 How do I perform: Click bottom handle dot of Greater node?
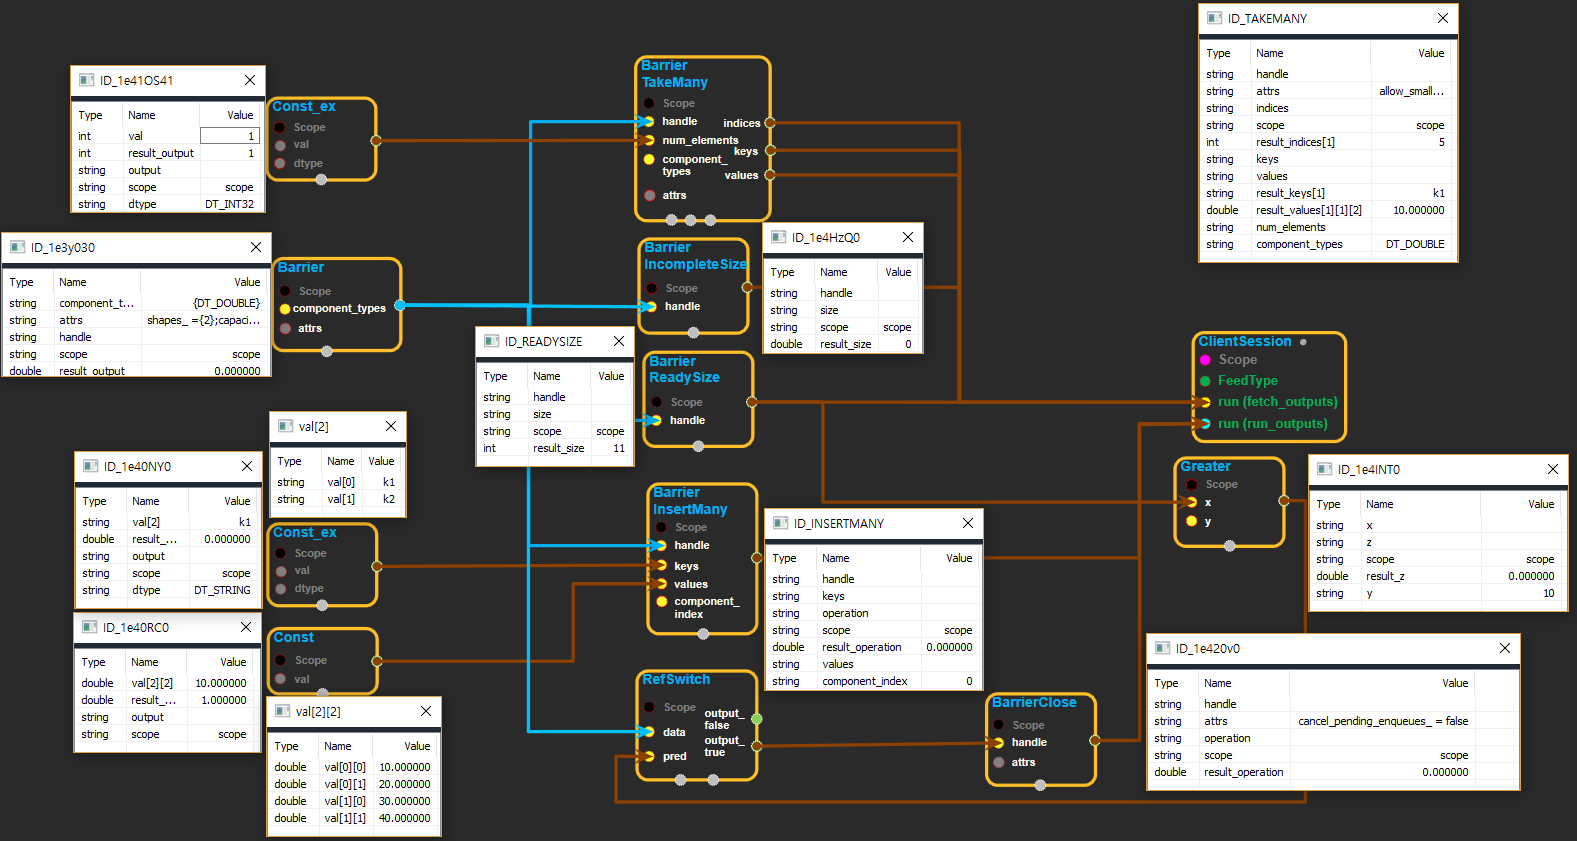tap(1229, 546)
